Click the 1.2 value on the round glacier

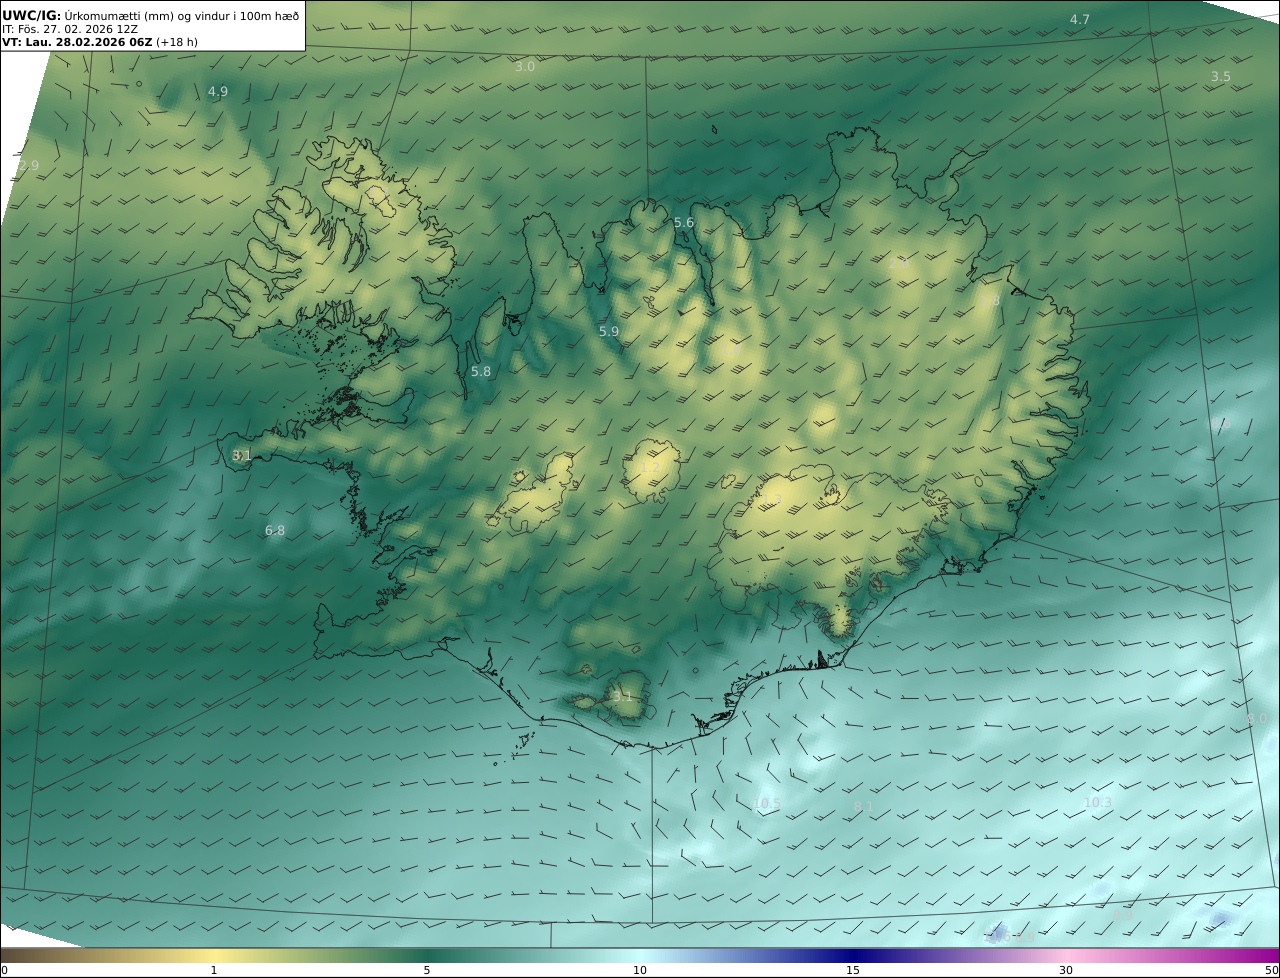(x=650, y=468)
